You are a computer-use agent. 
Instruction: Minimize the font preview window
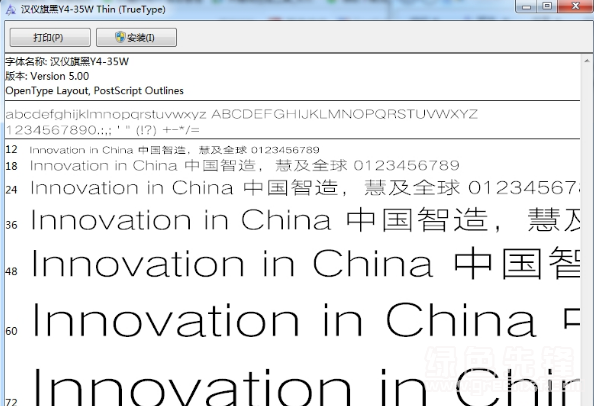(x=526, y=6)
